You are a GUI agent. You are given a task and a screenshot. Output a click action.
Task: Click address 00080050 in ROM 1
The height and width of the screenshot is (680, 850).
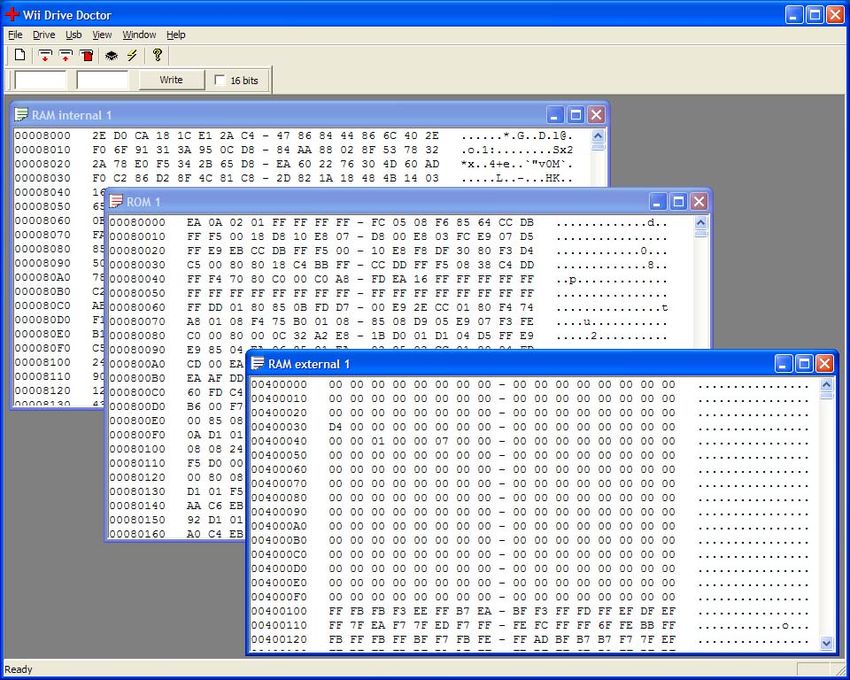tap(137, 293)
